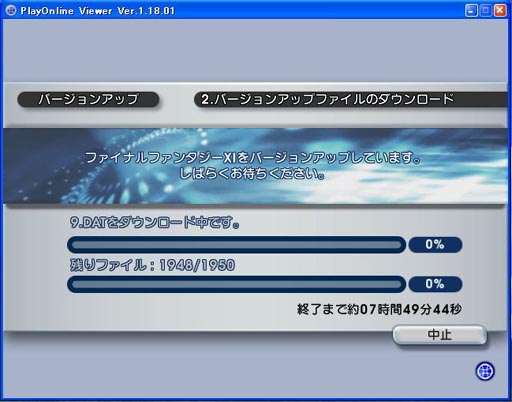Click the バージョンアップ header label
Viewport: 512px width, 402px height.
pos(88,99)
